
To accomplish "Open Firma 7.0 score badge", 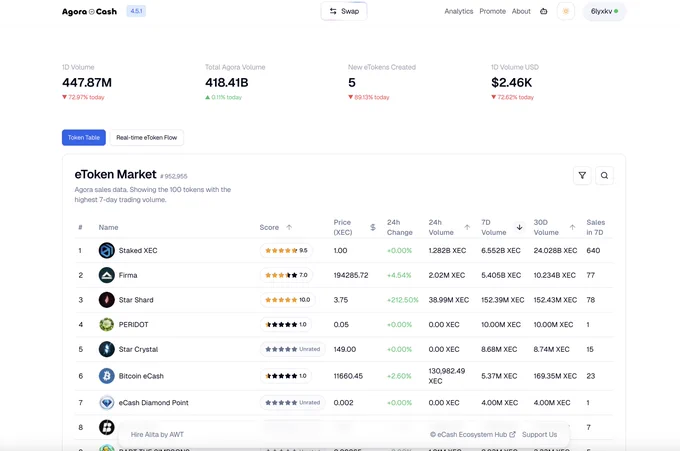I will pos(286,275).
